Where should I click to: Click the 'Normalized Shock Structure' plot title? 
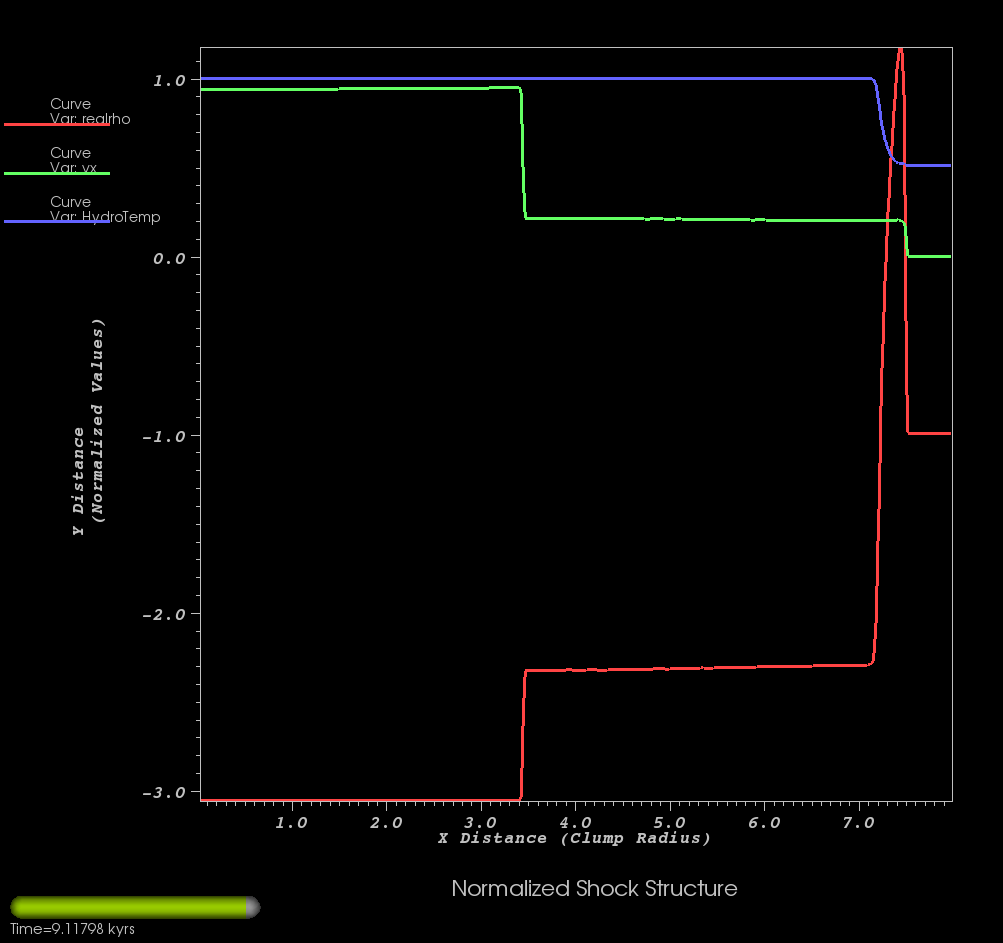[594, 888]
